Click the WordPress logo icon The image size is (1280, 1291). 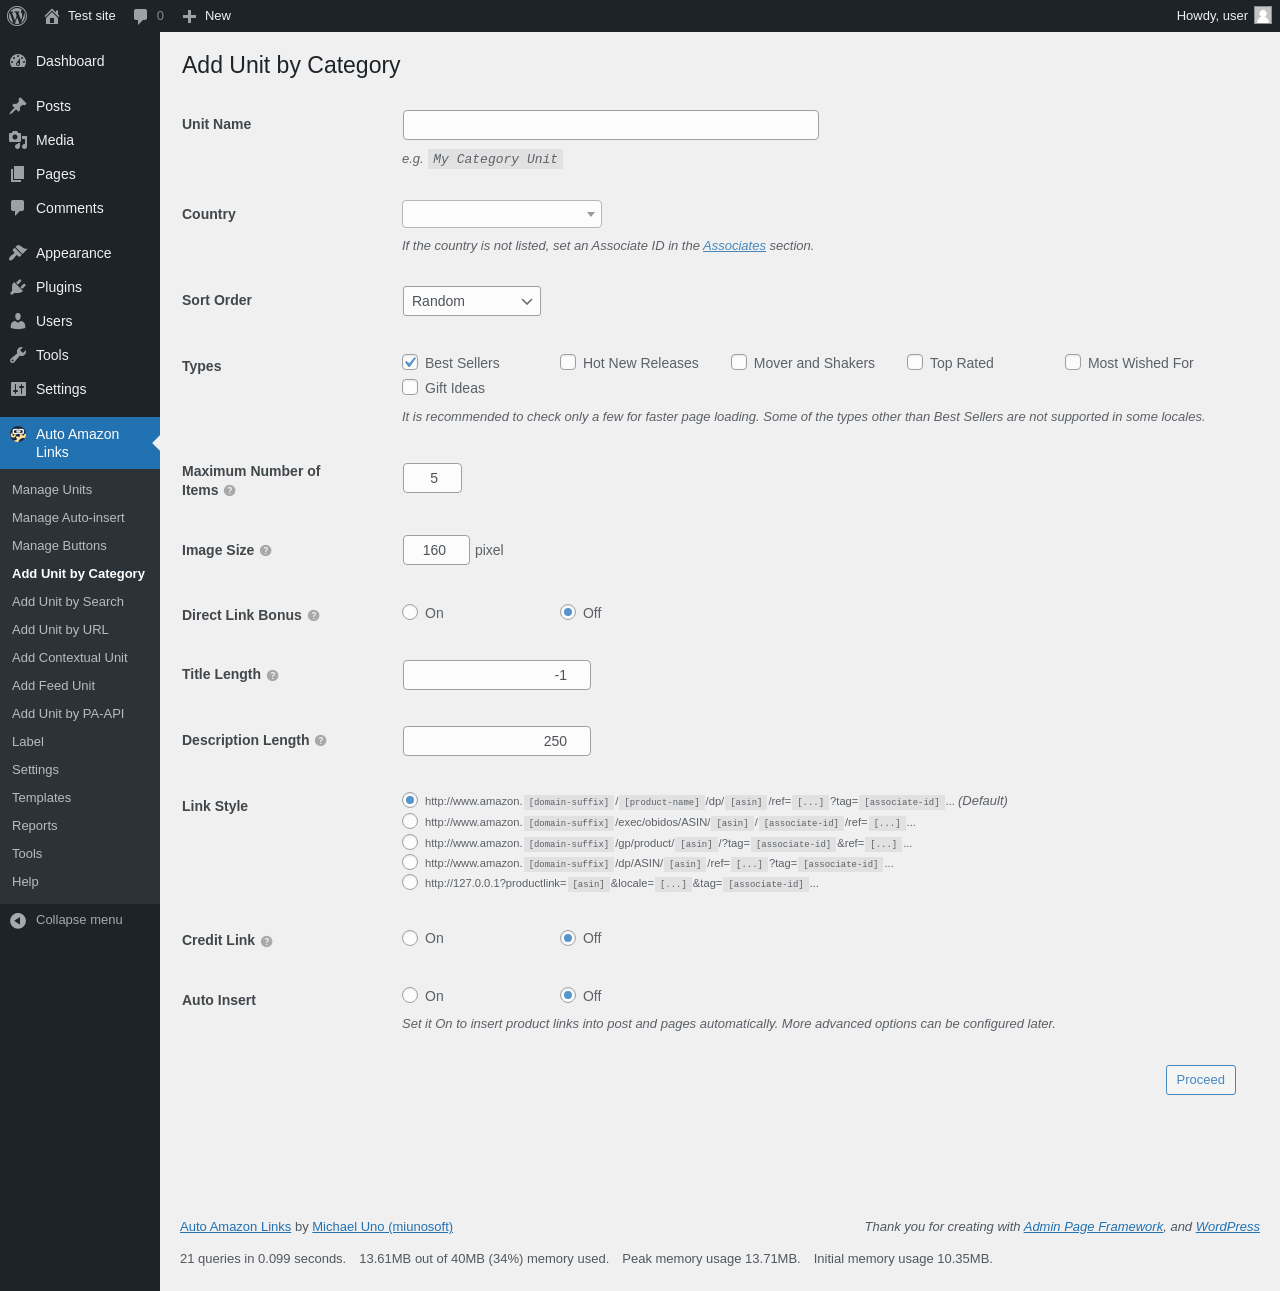[x=17, y=16]
